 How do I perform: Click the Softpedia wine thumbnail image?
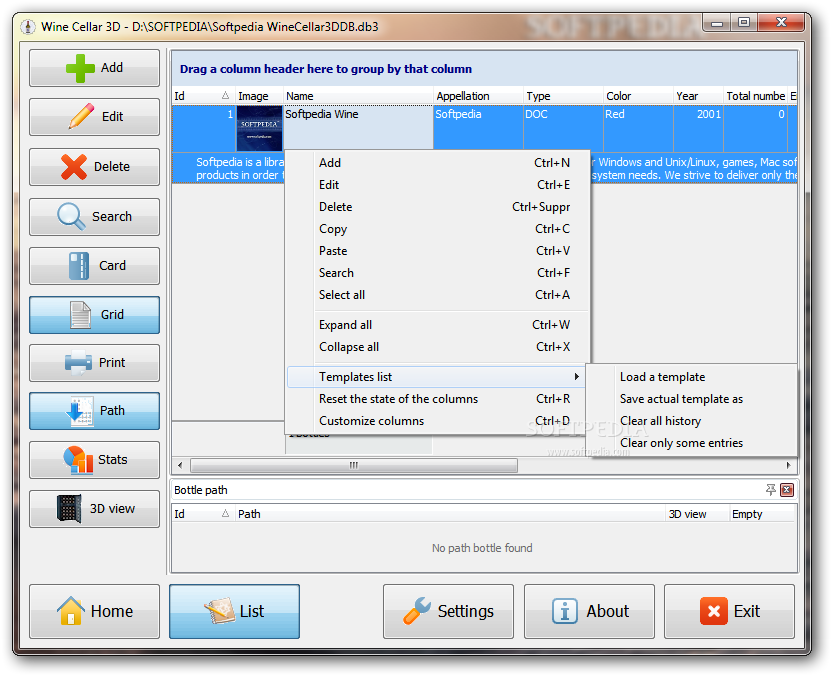click(259, 128)
